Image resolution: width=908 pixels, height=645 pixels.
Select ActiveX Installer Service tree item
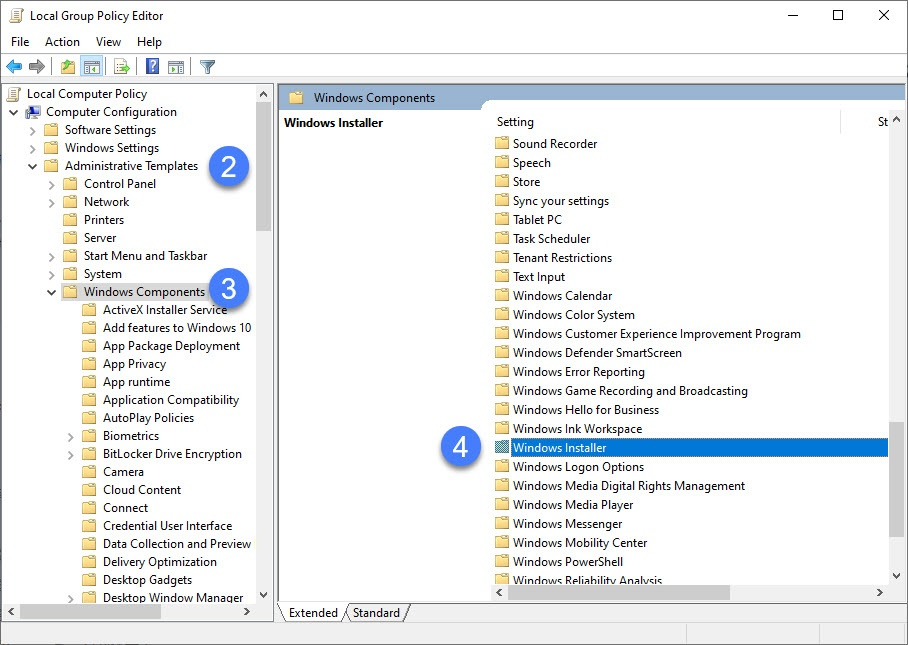pyautogui.click(x=165, y=310)
